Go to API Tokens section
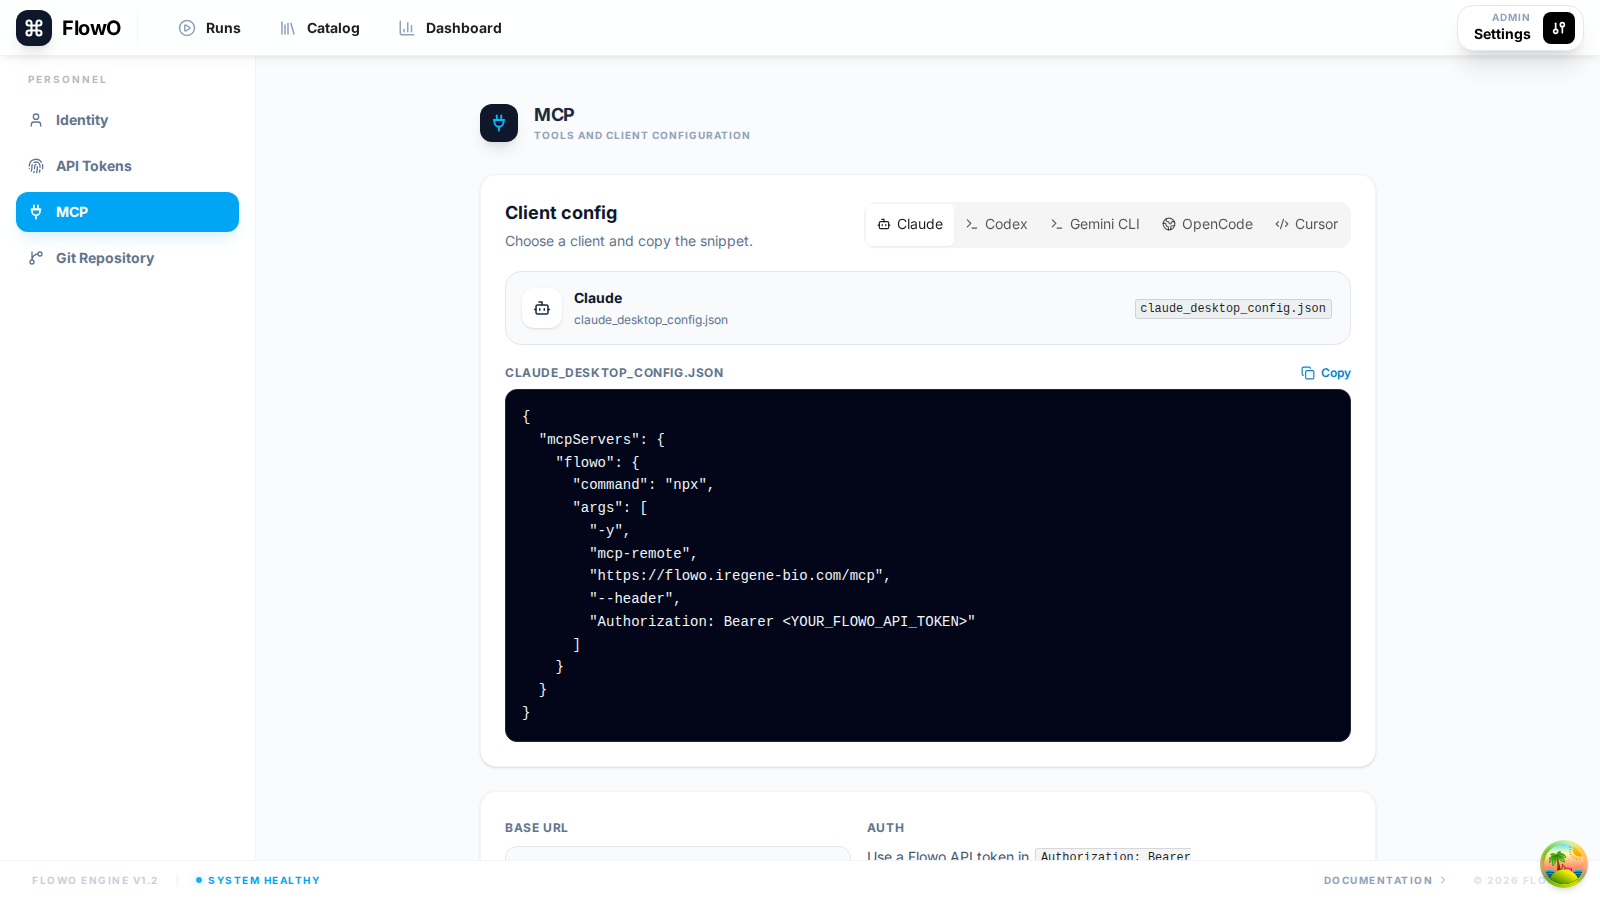 [127, 166]
